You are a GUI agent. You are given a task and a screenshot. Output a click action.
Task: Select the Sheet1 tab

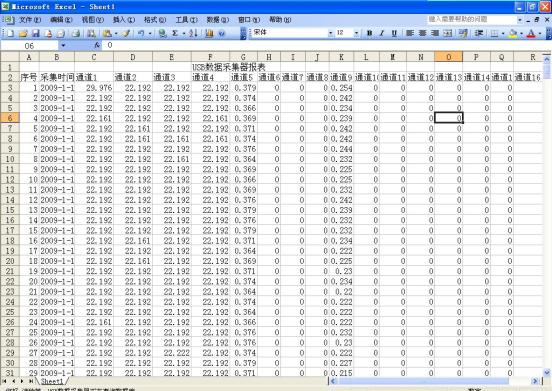(x=52, y=381)
